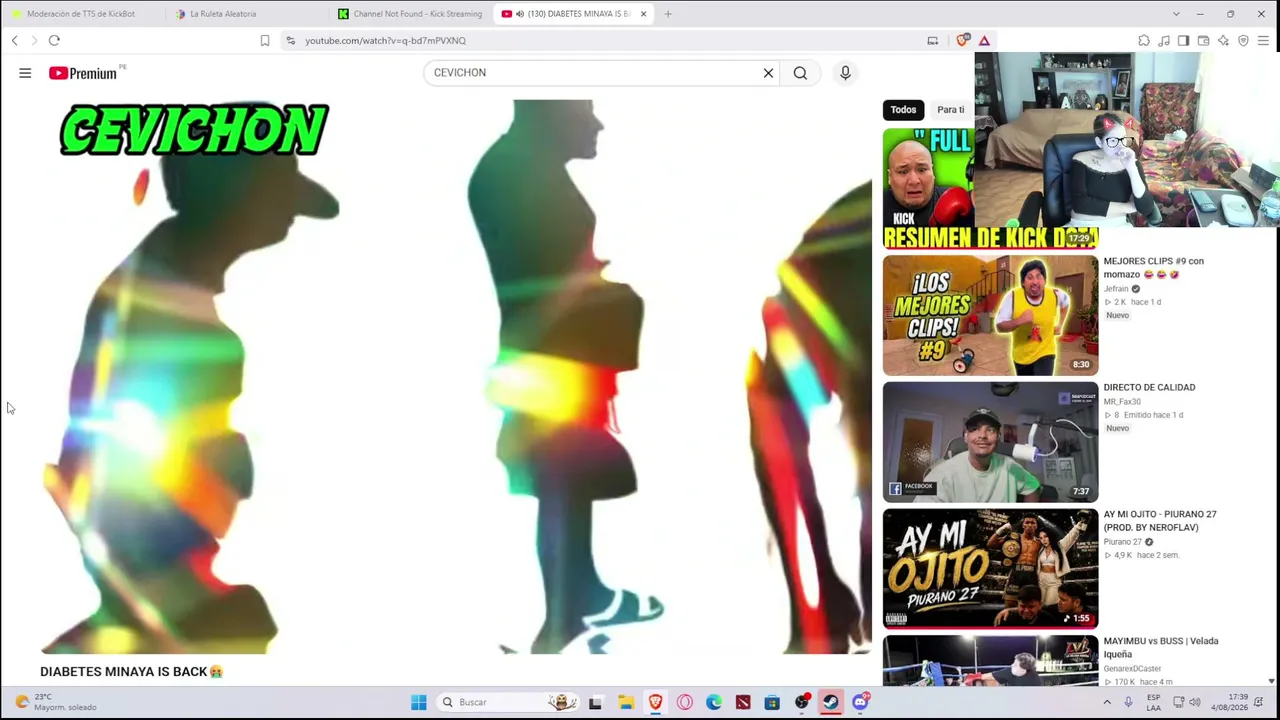Open the MEJORES CLIPS #9 video thumbnail
1280x720 pixels.
point(990,316)
